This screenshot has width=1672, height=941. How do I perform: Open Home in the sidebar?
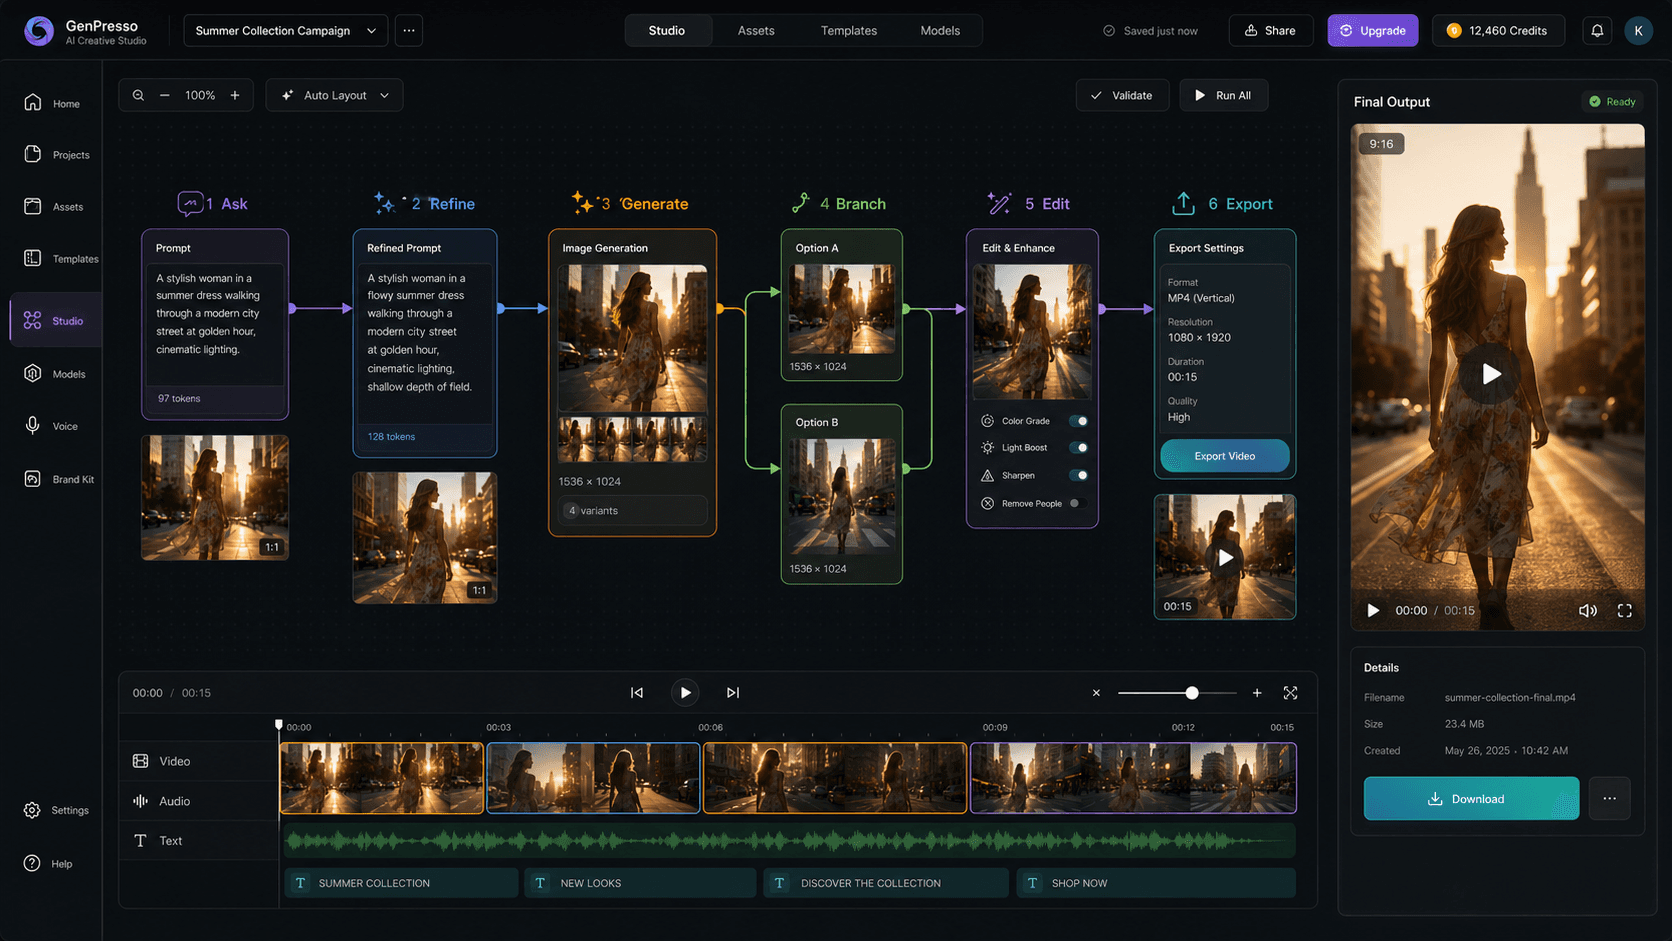pyautogui.click(x=52, y=103)
